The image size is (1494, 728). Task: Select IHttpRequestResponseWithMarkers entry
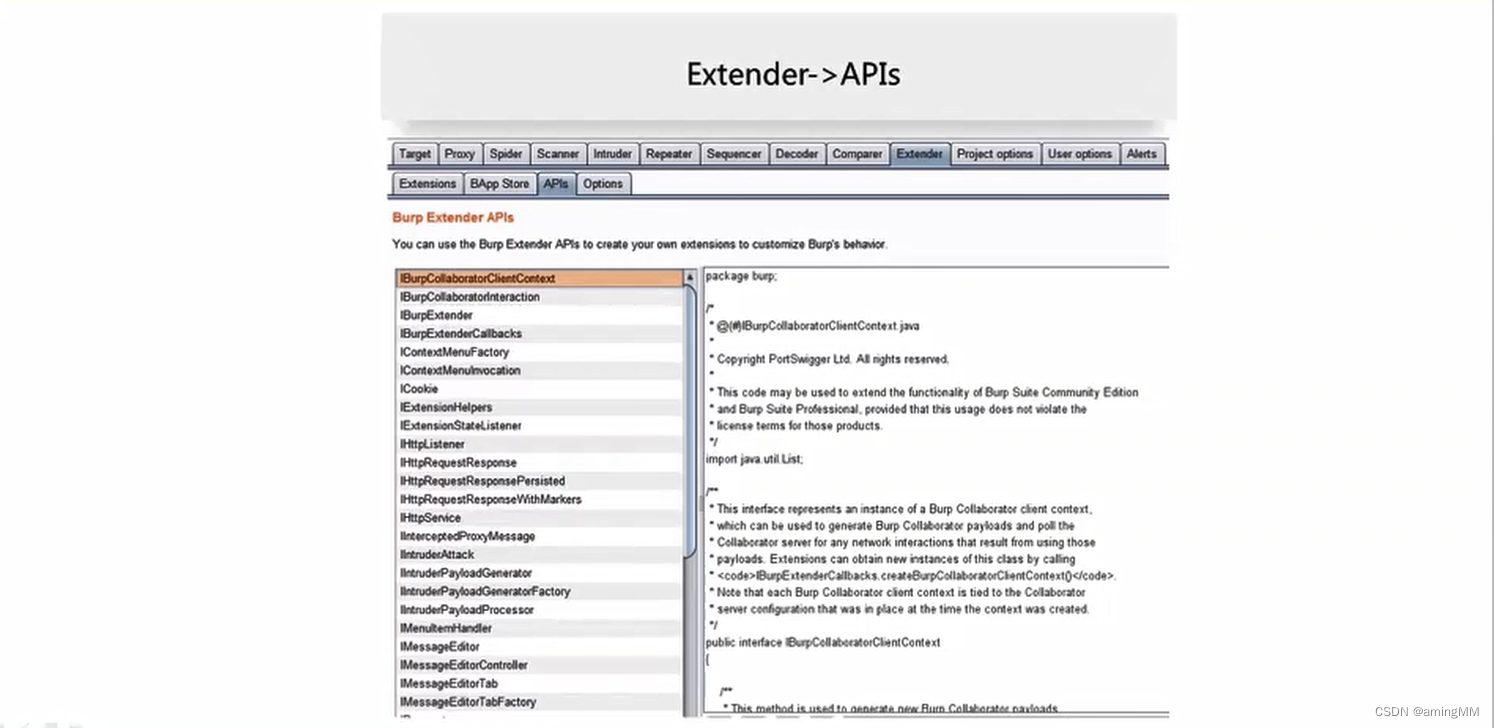tap(539, 499)
